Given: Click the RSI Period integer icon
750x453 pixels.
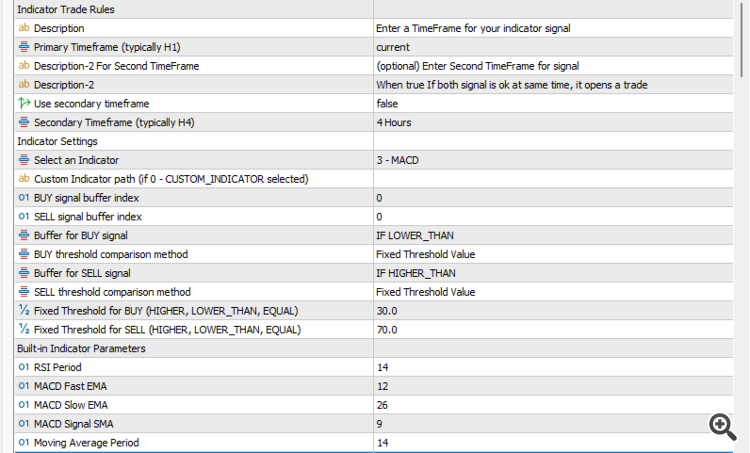Looking at the screenshot, I should [24, 367].
